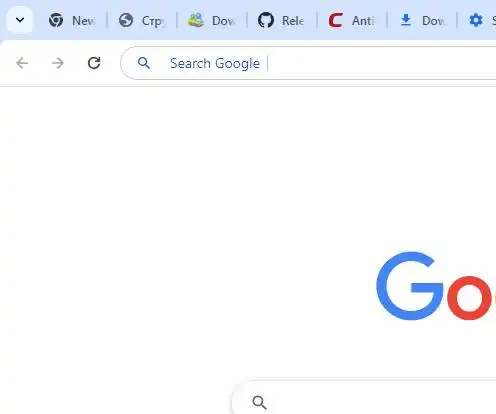Viewport: 496px width, 414px height.
Task: Click the magnifier icon in the address bar
Action: [144, 63]
